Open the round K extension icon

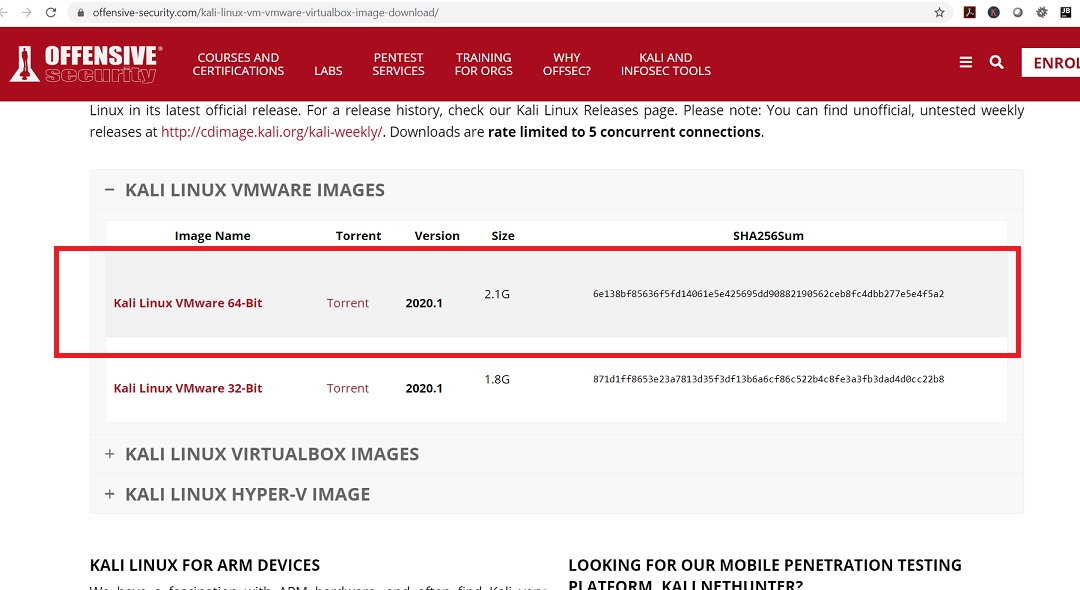[x=994, y=12]
